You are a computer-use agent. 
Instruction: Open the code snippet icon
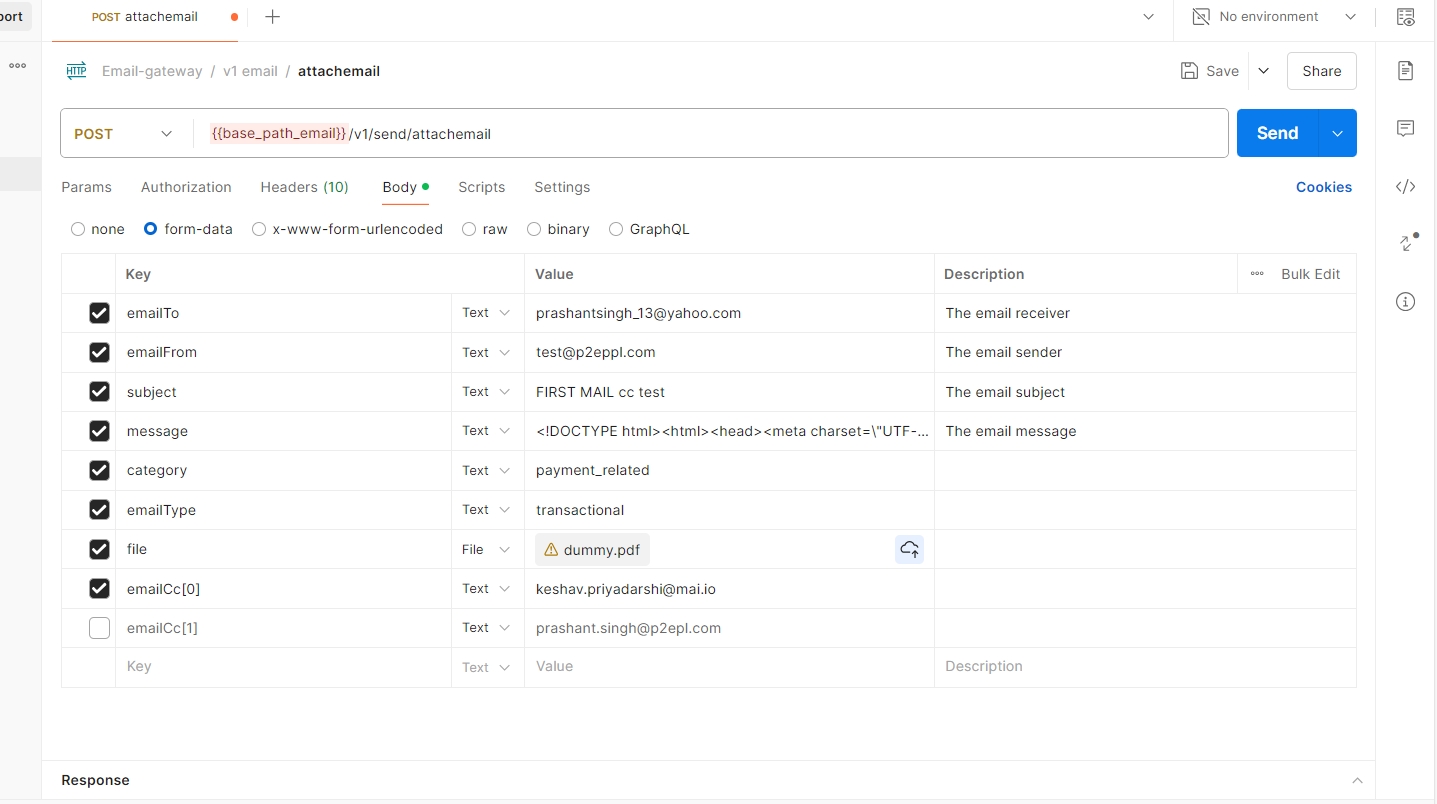(1406, 187)
